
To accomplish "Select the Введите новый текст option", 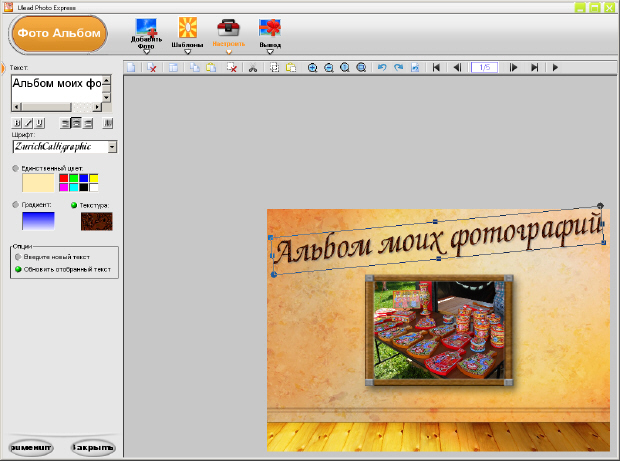I will [18, 257].
